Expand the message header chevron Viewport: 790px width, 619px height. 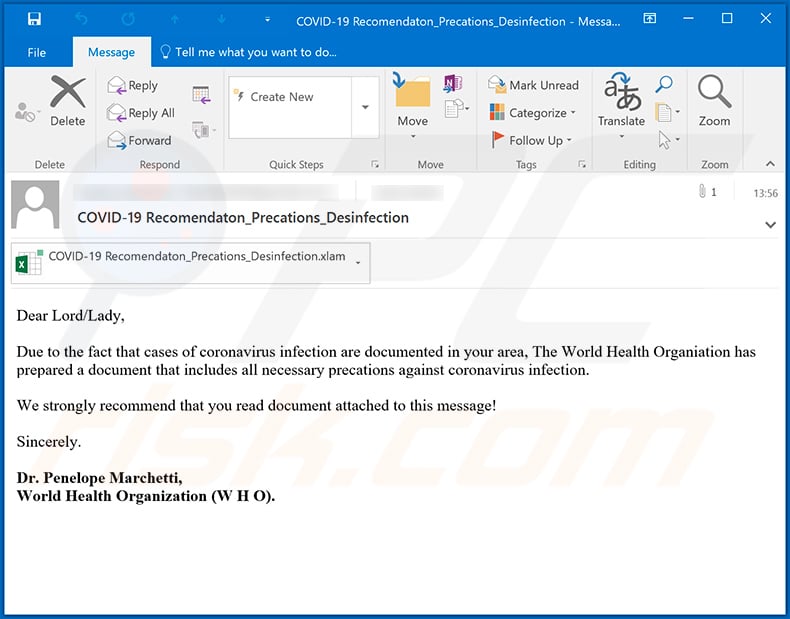(770, 225)
